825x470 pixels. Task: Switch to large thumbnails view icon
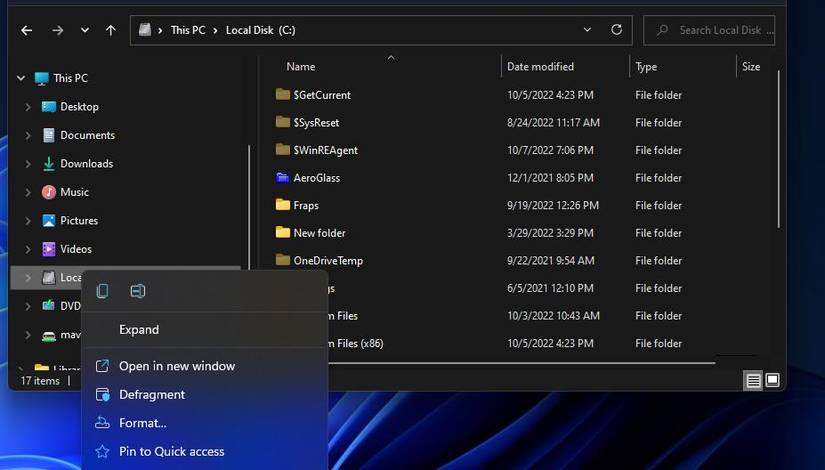pyautogui.click(x=772, y=380)
